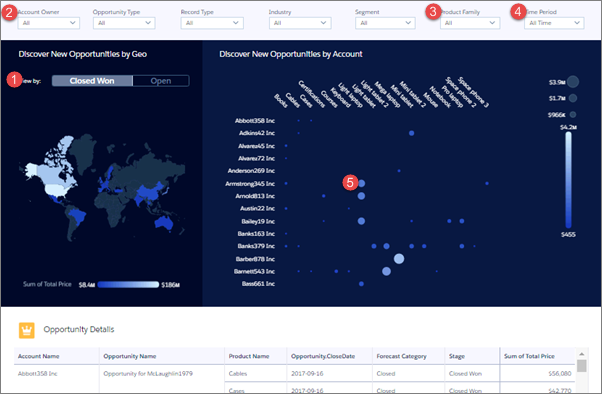Click the large Barber878 Inc bubble

coord(399,259)
